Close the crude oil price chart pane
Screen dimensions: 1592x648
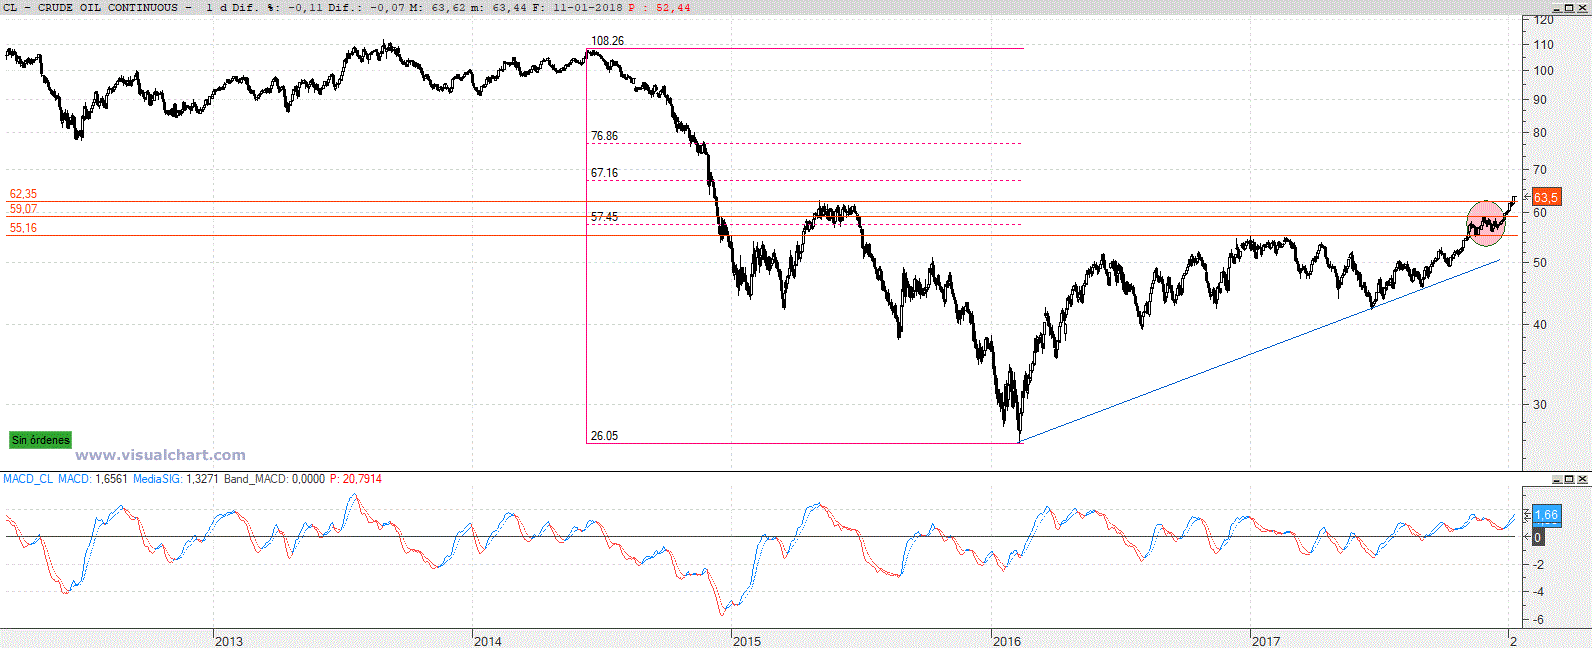[x=1583, y=7]
